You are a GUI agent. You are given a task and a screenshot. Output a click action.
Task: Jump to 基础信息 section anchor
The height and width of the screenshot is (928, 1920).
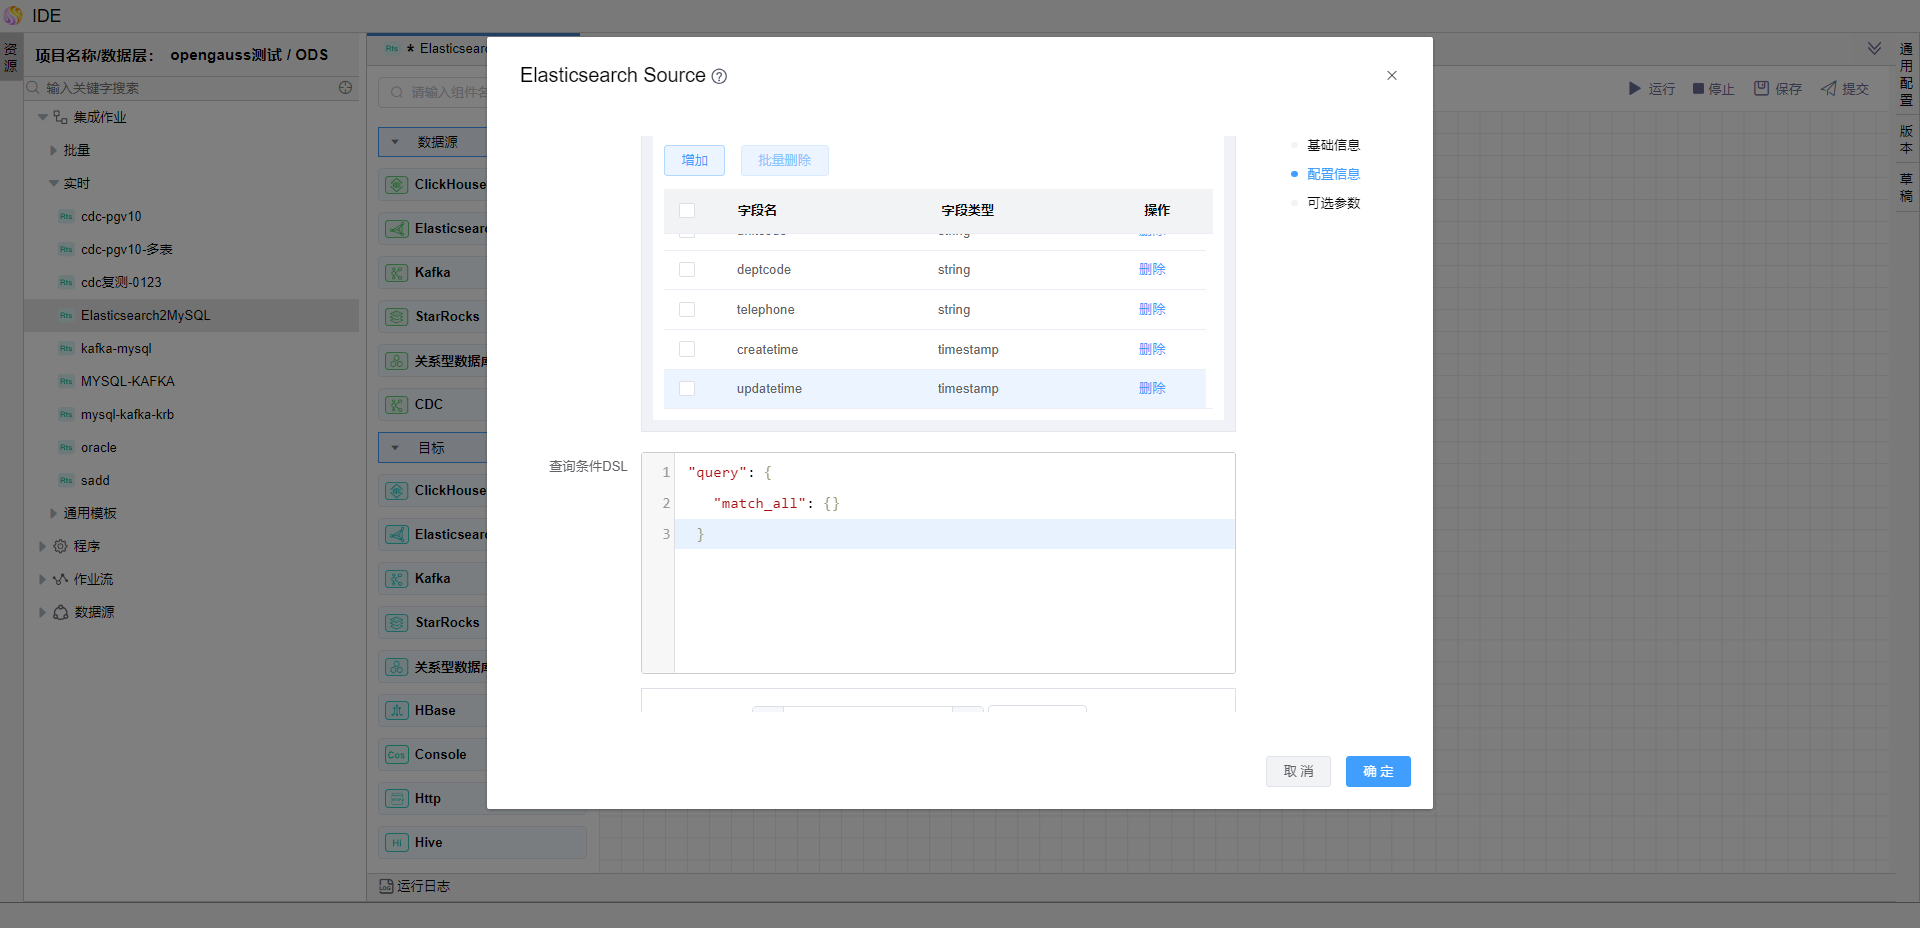pyautogui.click(x=1333, y=145)
